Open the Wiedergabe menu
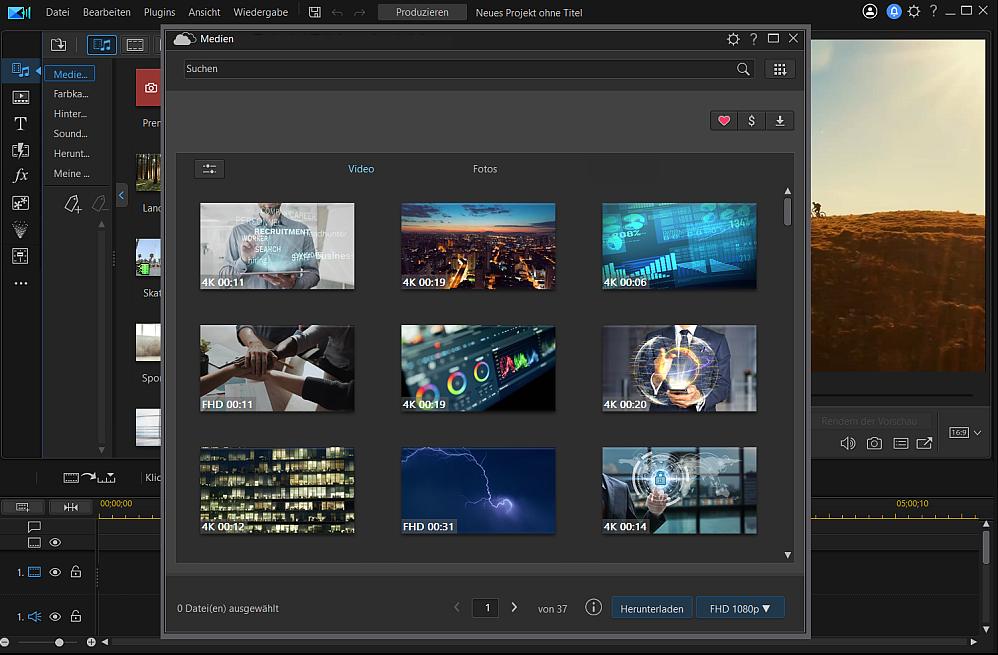998x655 pixels. [x=260, y=12]
